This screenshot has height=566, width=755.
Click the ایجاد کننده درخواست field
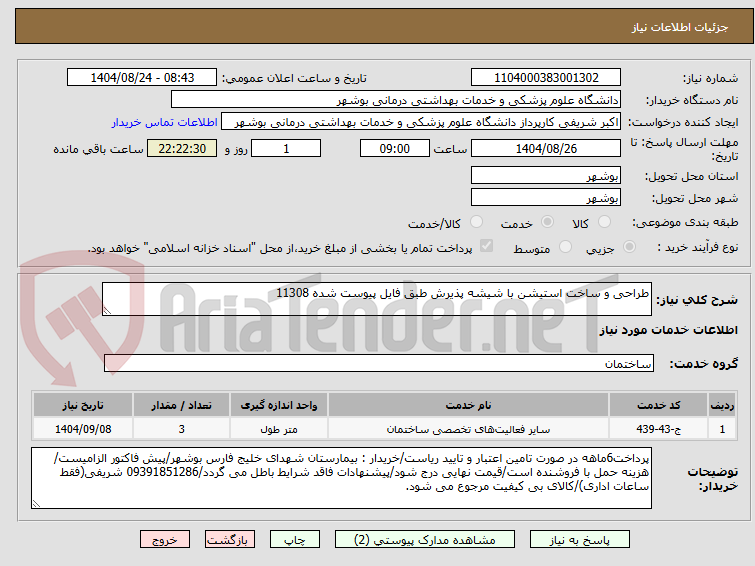(x=421, y=121)
